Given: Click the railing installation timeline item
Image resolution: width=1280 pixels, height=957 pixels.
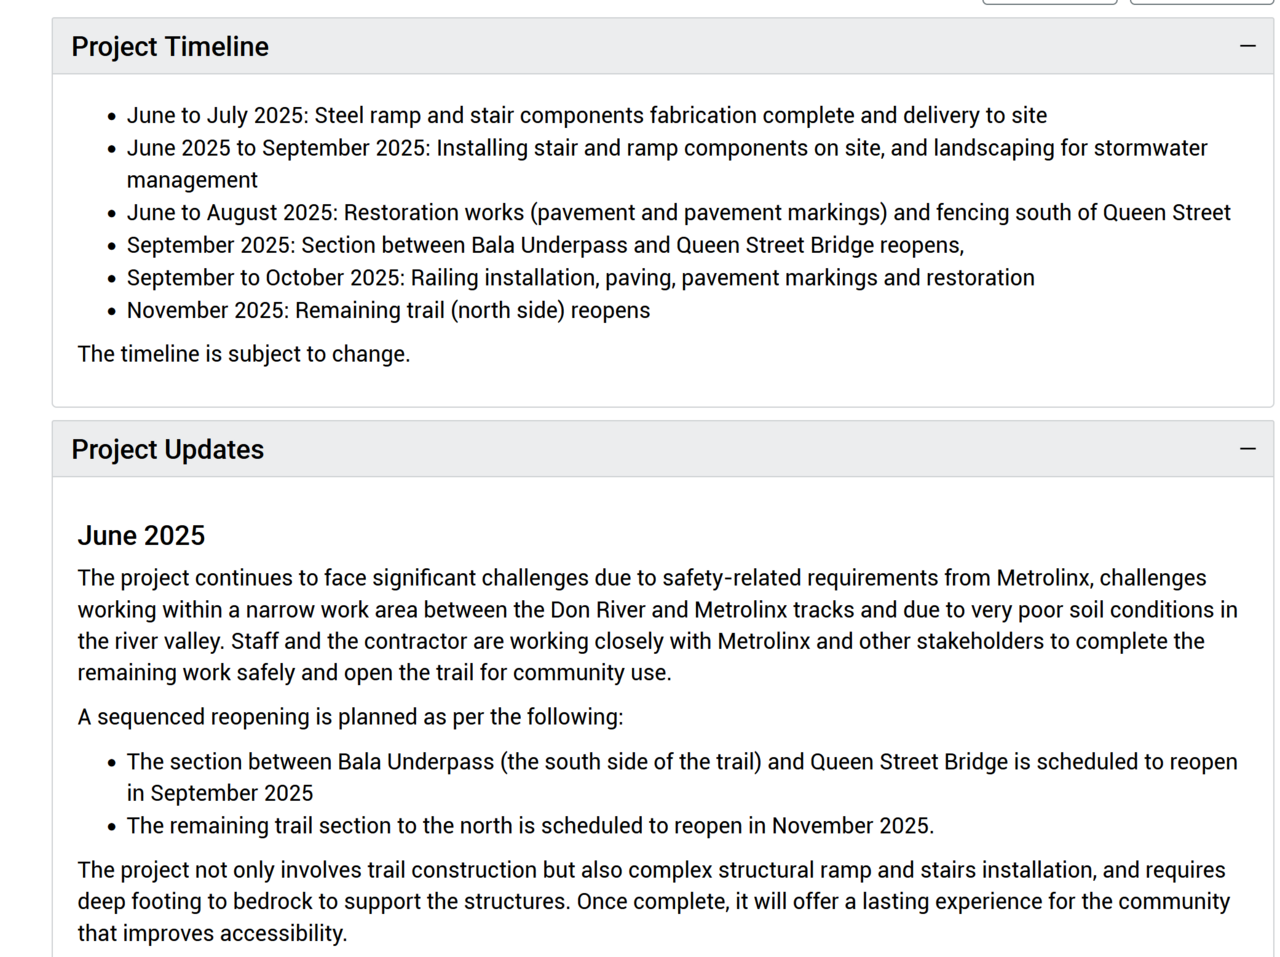Looking at the screenshot, I should coord(580,278).
